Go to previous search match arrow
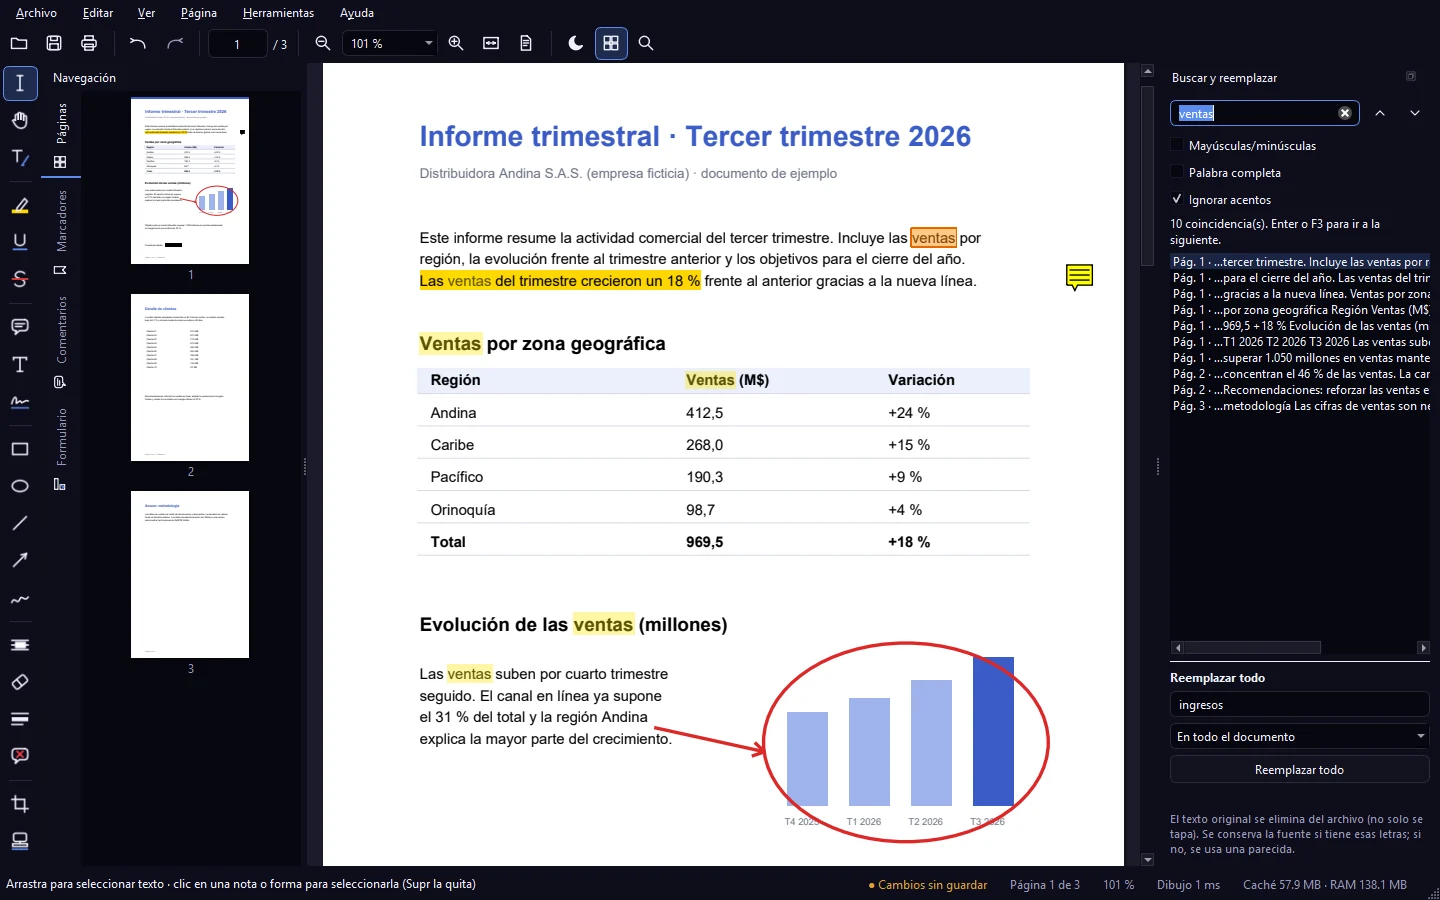 (x=1380, y=113)
